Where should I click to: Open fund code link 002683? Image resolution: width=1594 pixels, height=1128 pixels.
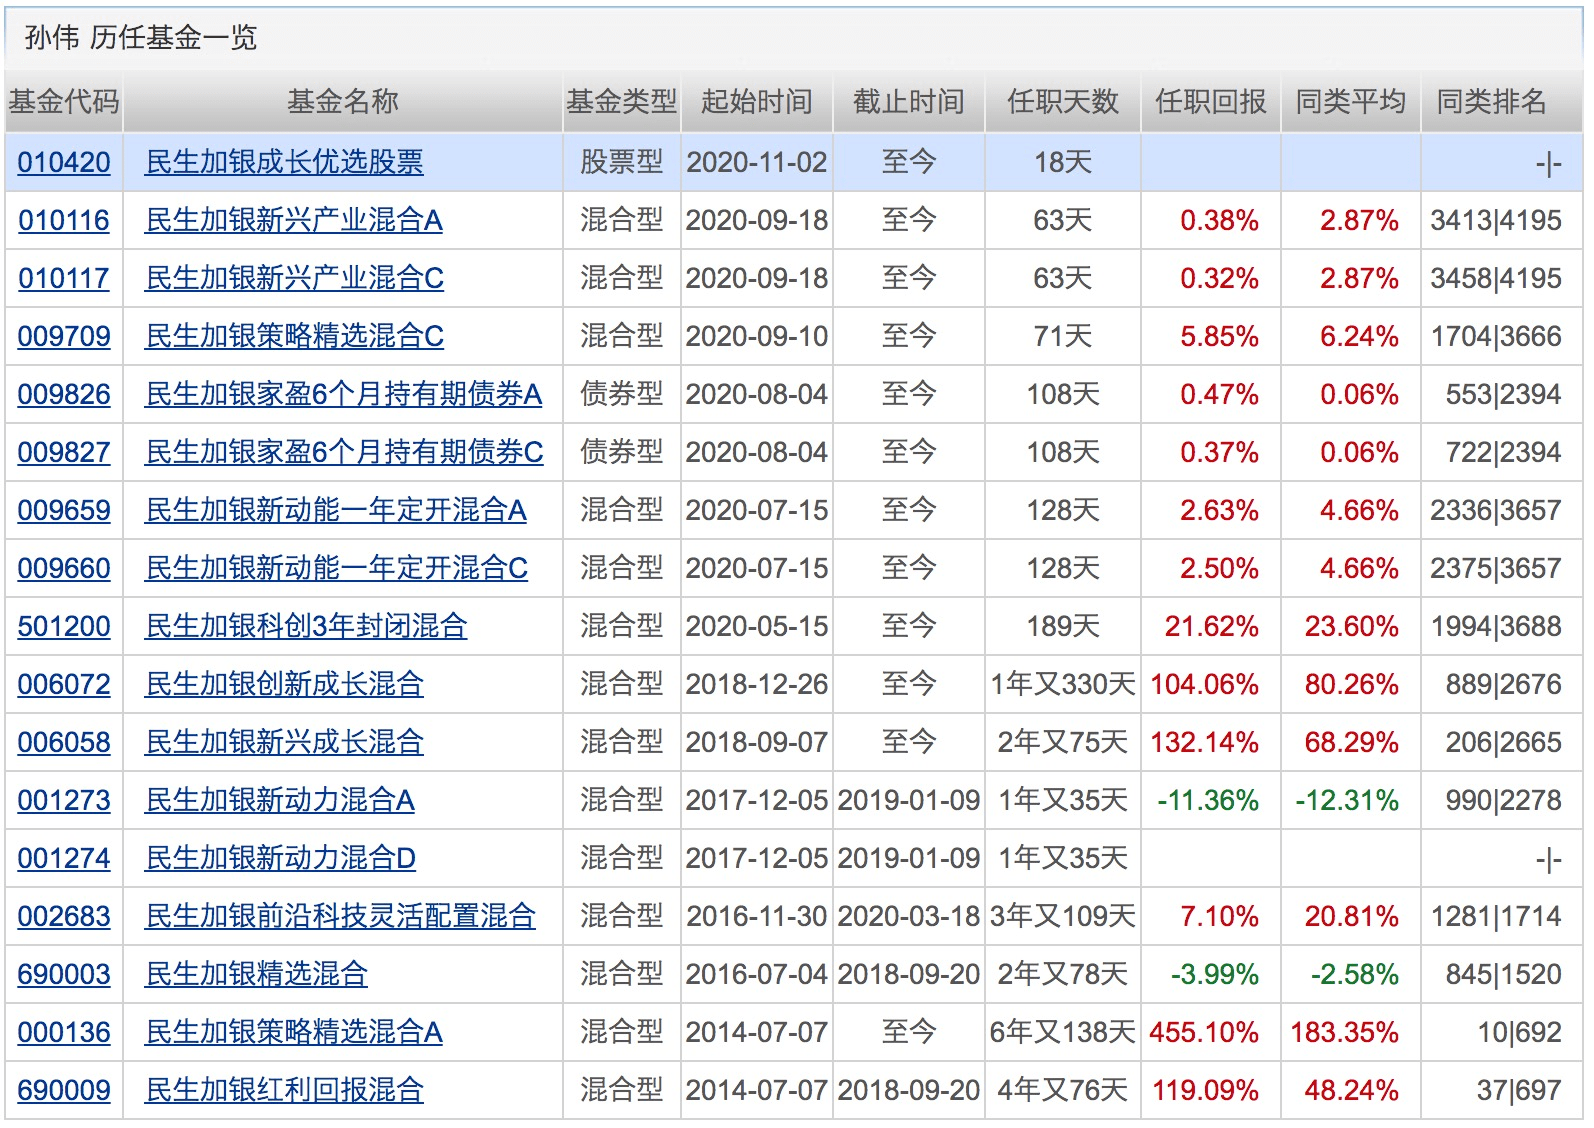click(x=64, y=916)
